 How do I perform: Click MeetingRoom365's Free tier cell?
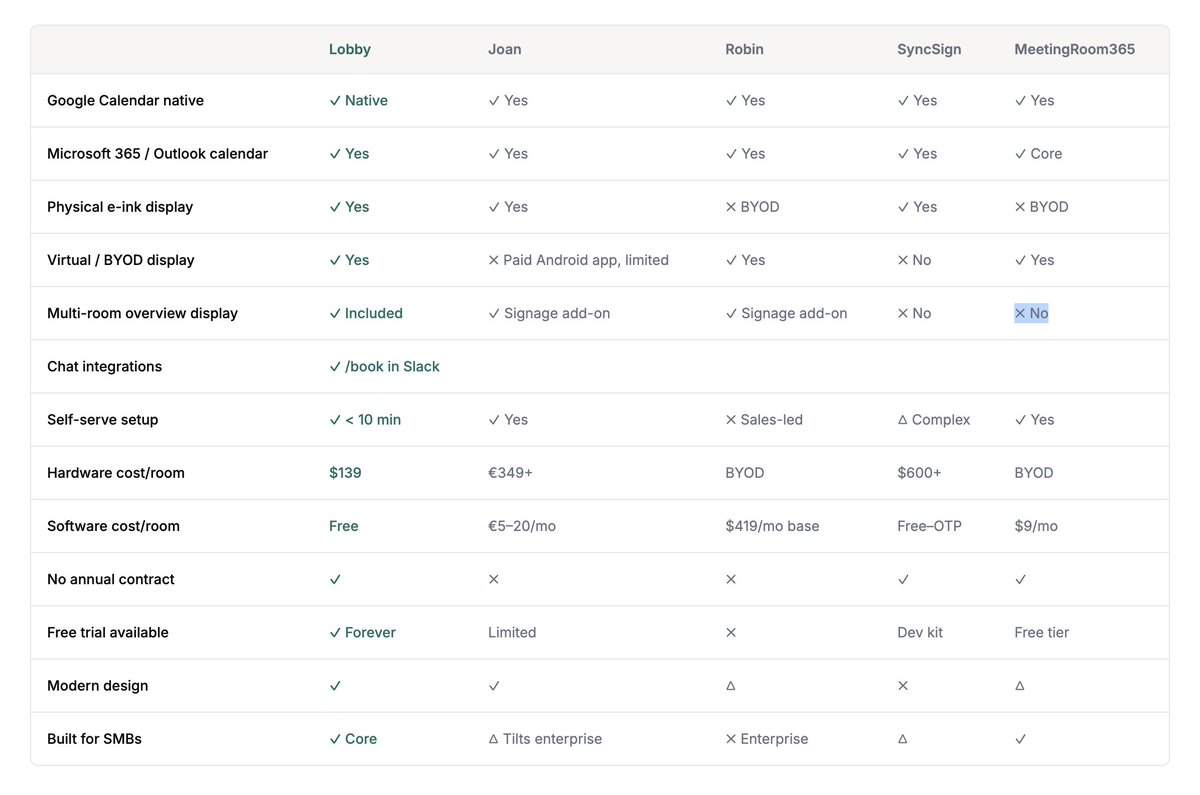coord(1041,632)
